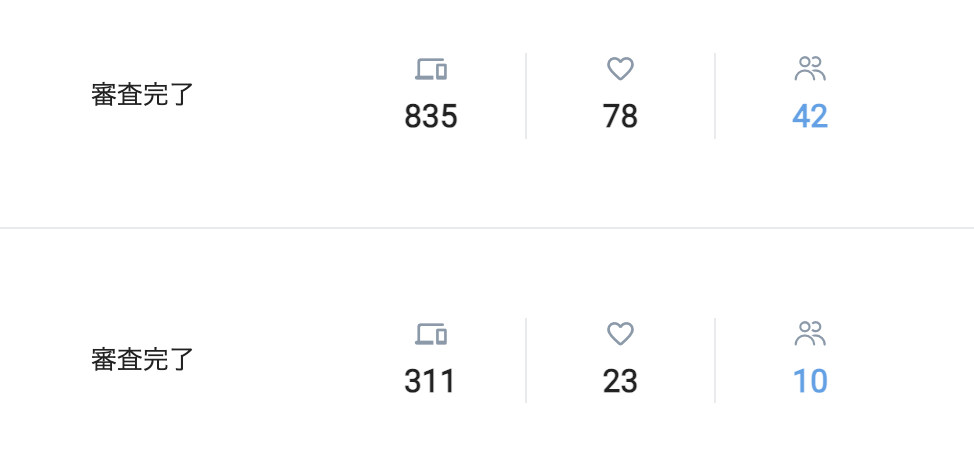Click the divider between 78 and 42
This screenshot has width=974, height=472.
tap(715, 96)
